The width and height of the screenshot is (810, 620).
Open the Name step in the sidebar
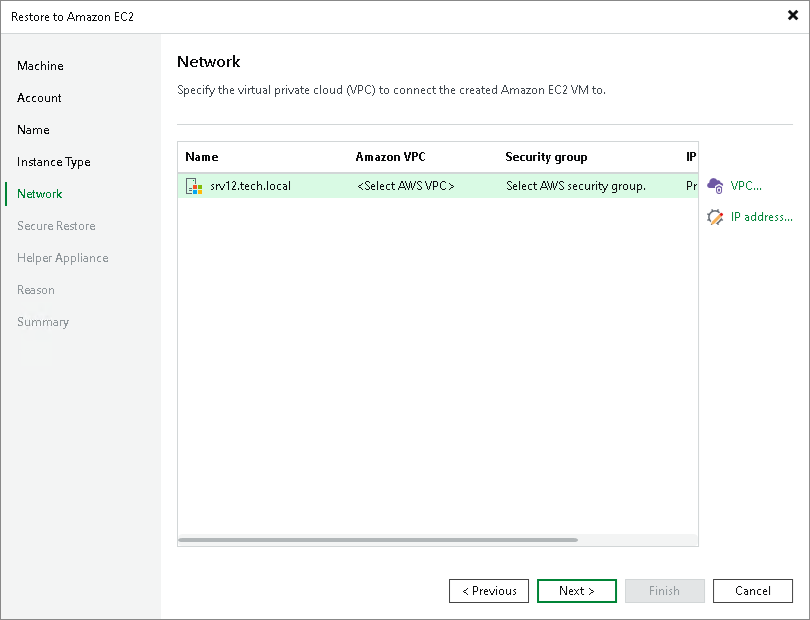33,130
